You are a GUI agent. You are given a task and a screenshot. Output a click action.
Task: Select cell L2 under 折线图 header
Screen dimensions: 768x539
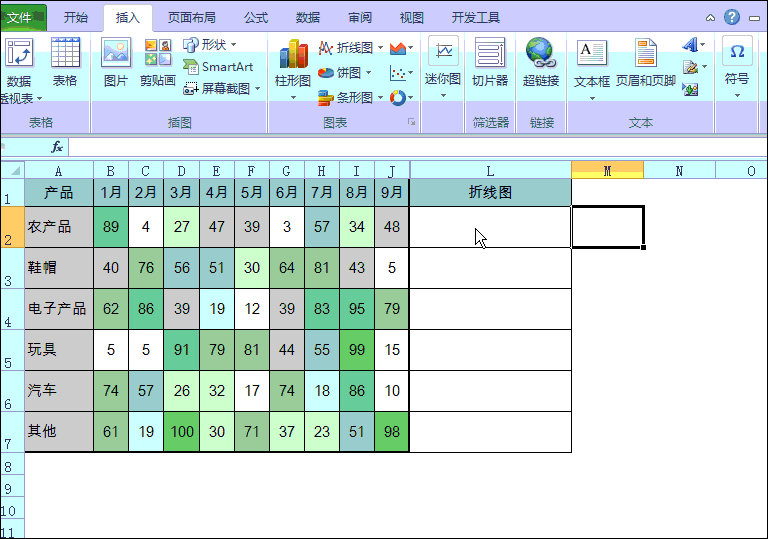pyautogui.click(x=490, y=227)
